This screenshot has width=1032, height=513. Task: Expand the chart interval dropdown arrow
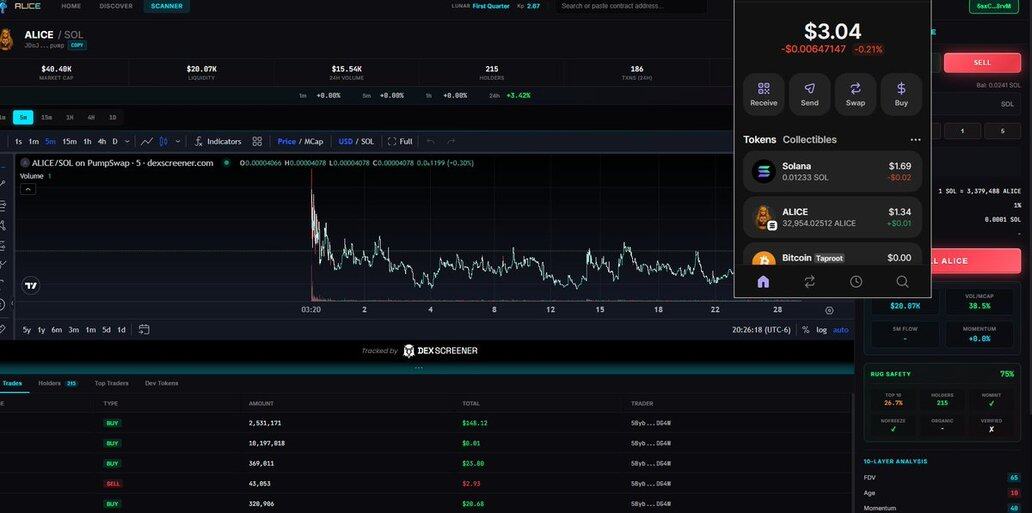point(127,142)
